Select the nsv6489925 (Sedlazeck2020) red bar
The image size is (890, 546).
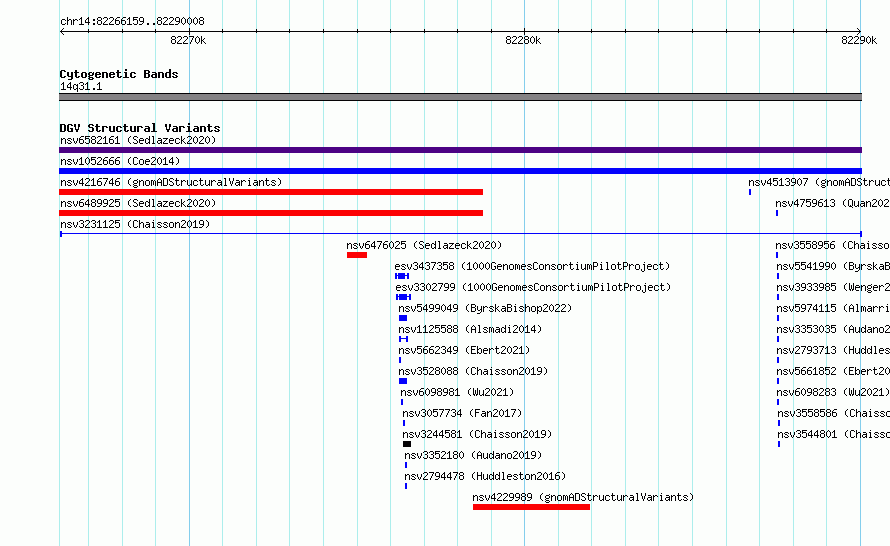point(271,213)
